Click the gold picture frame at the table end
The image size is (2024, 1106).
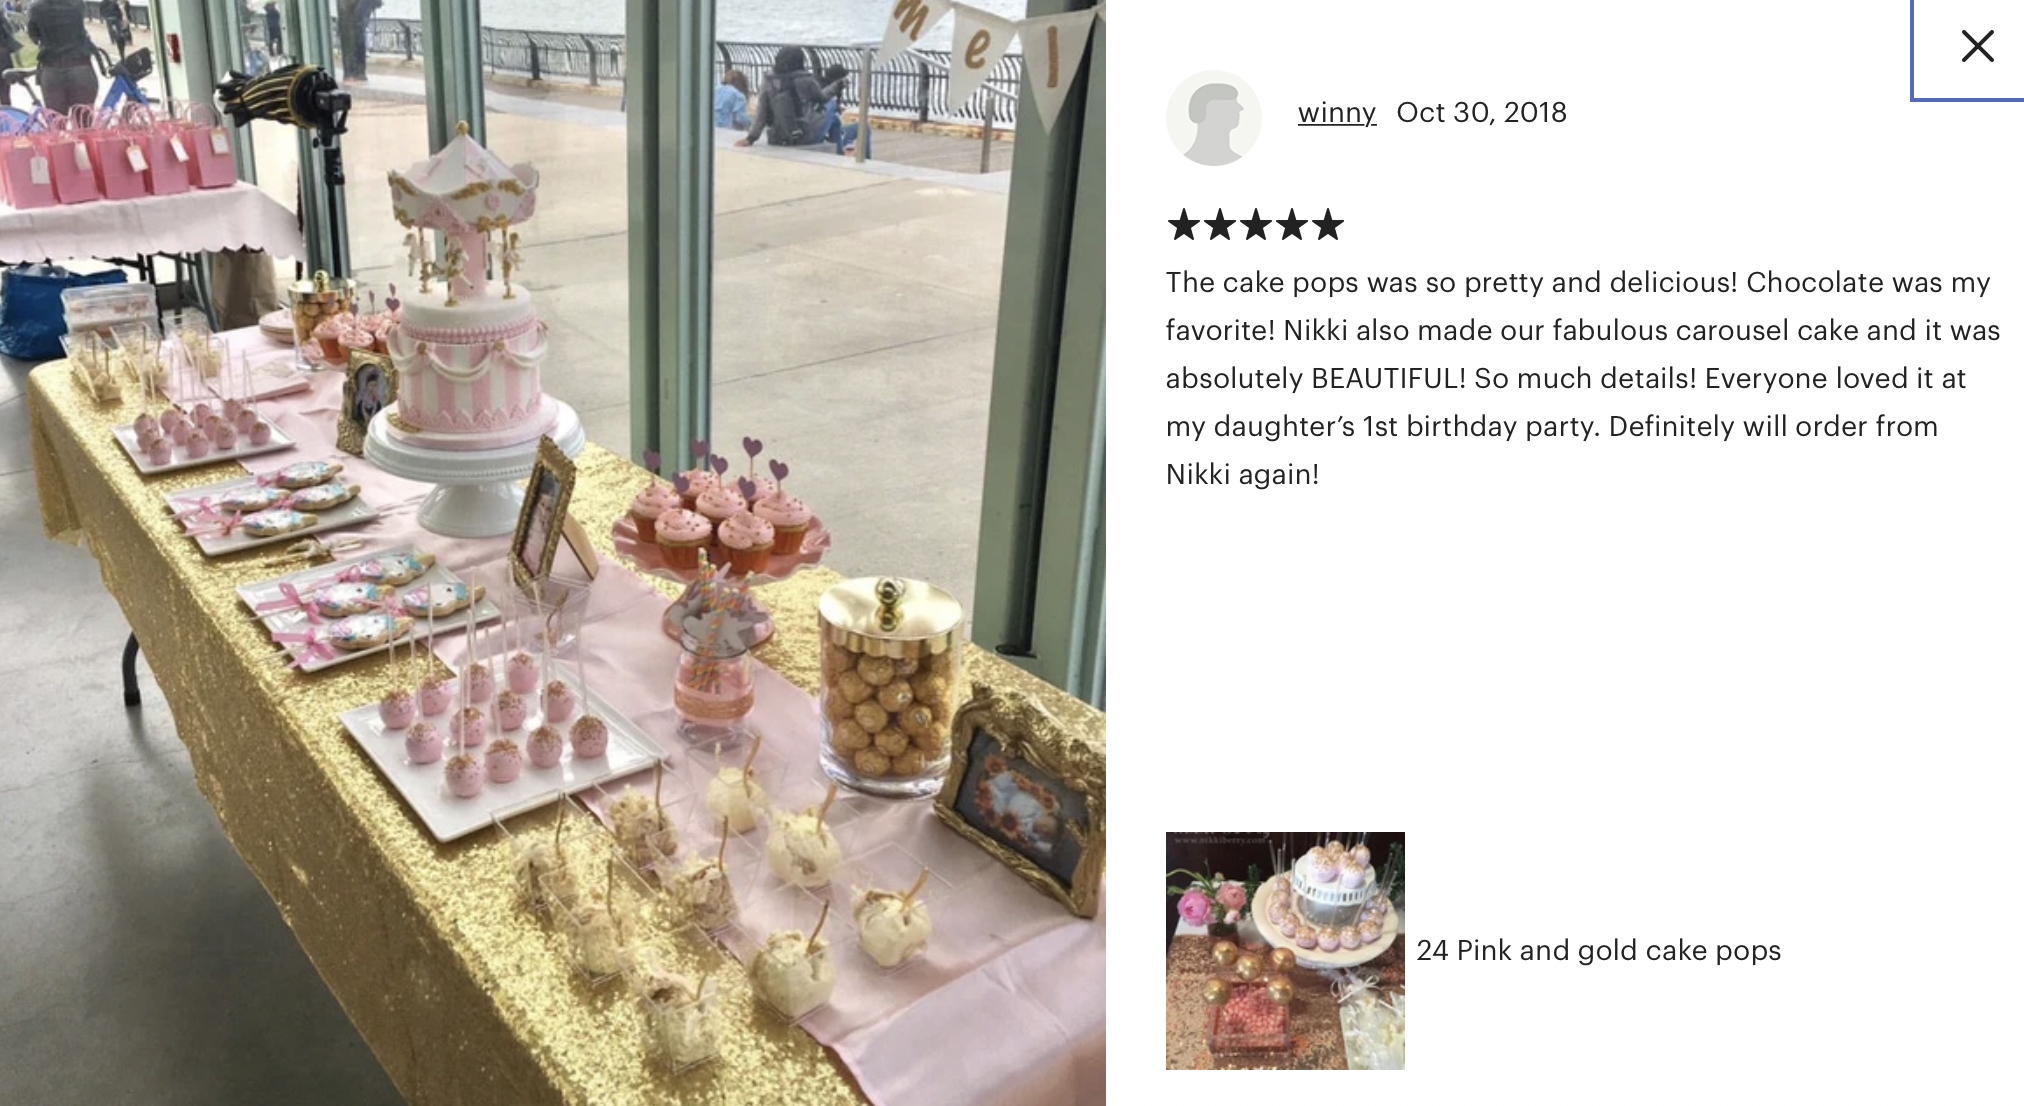click(1022, 801)
